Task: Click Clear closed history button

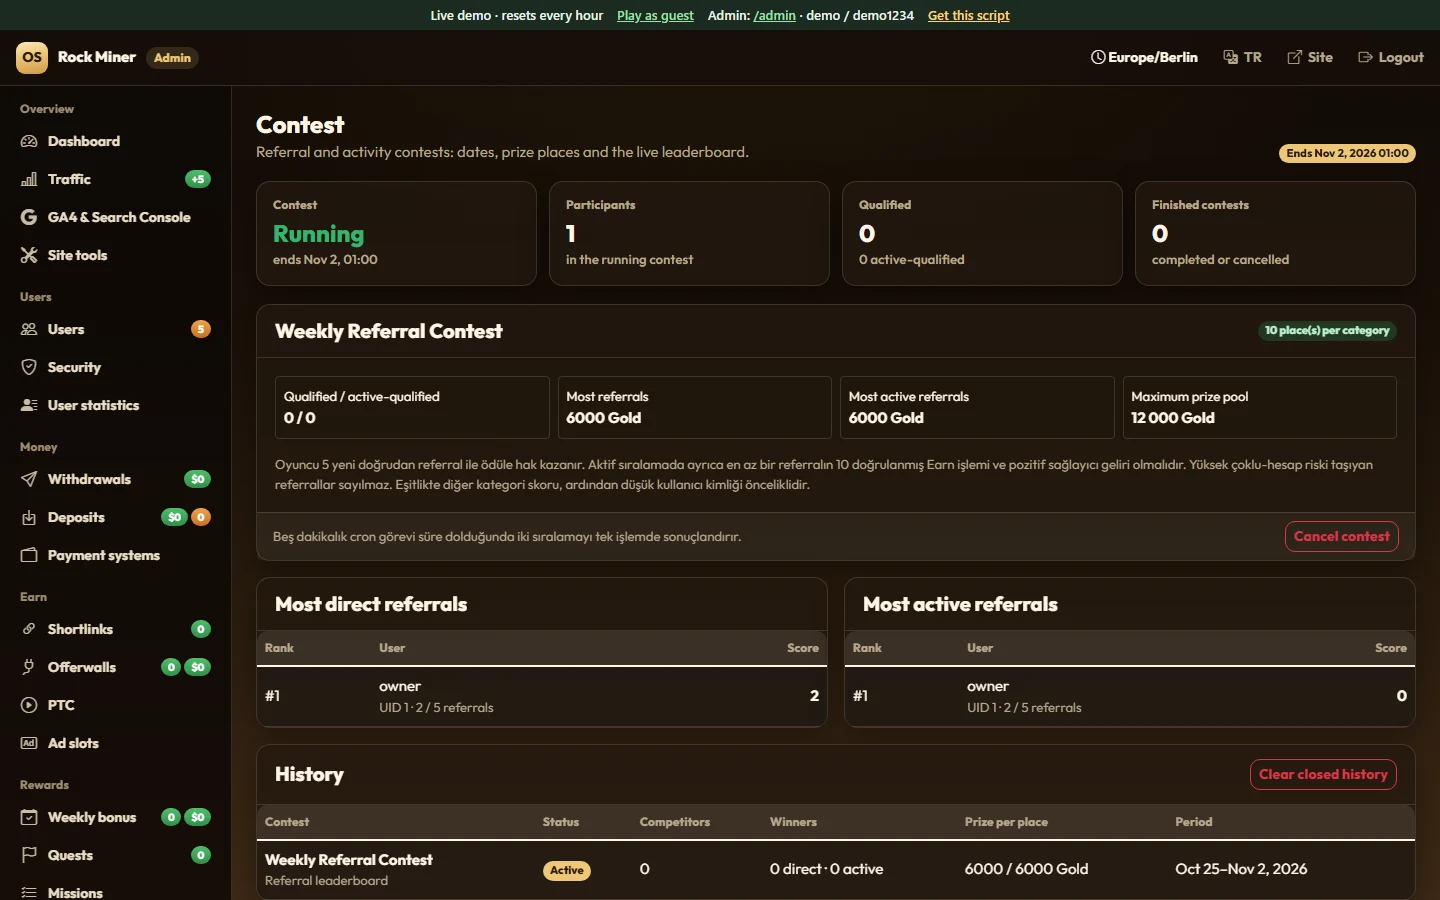Action: tap(1323, 774)
